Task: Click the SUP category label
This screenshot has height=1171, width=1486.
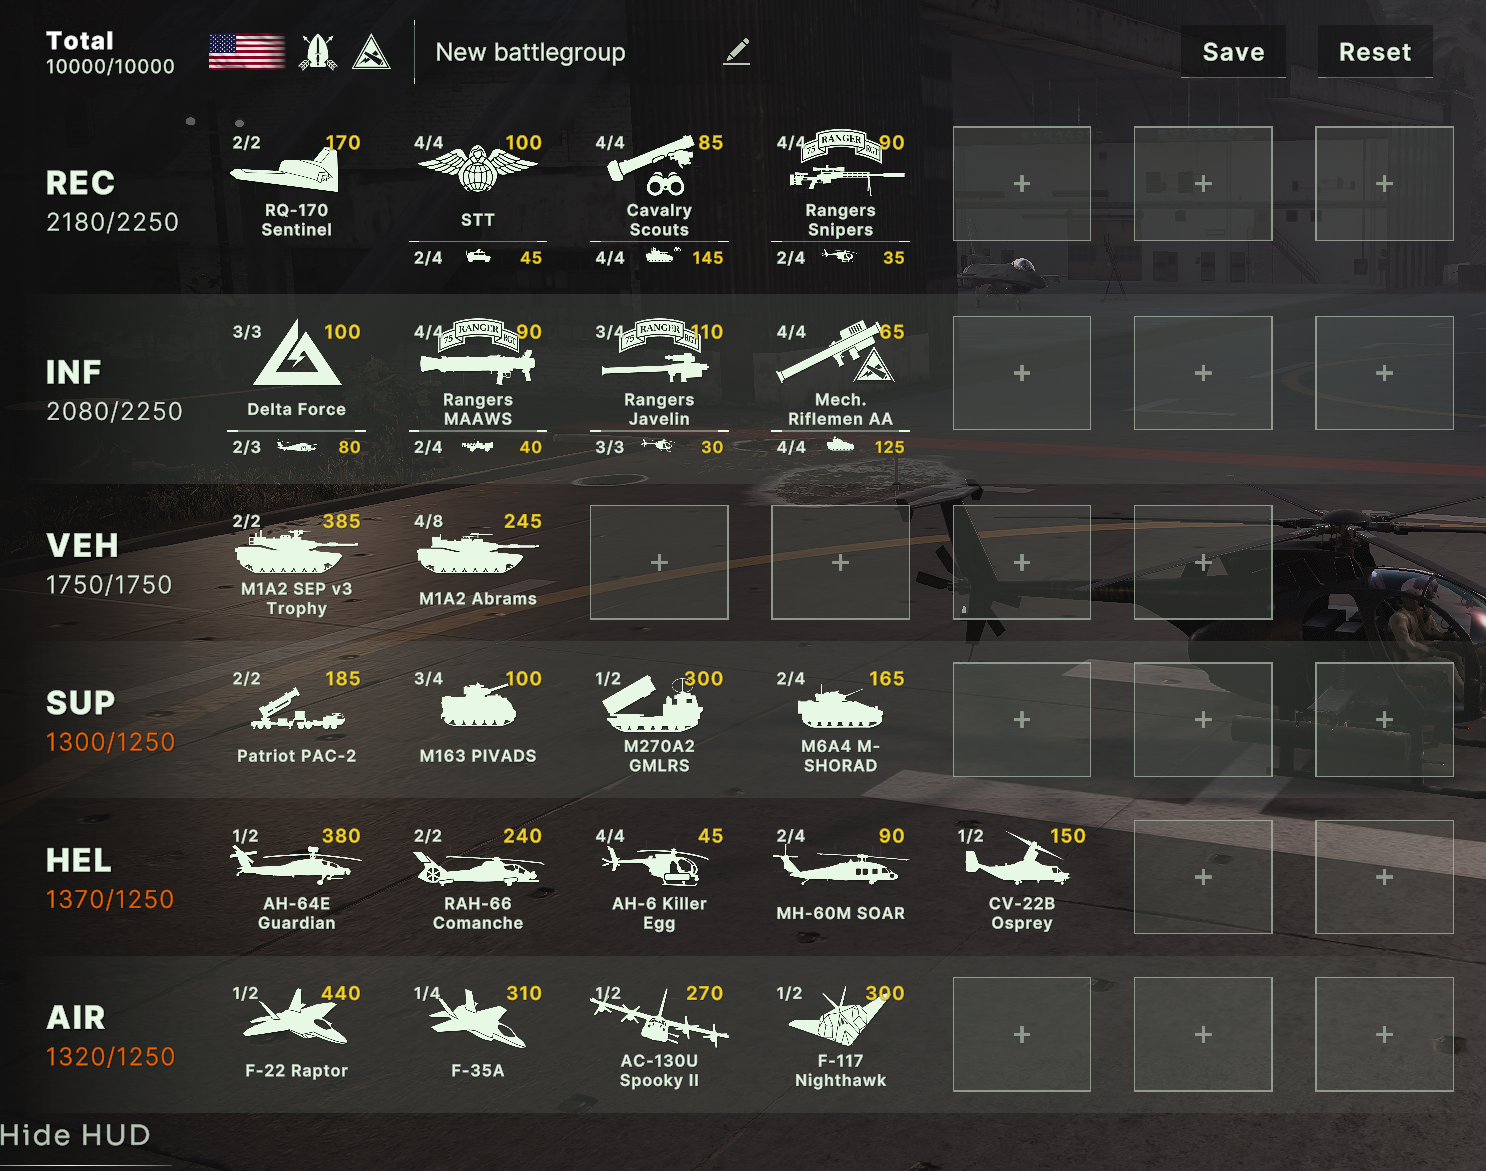Action: tap(80, 702)
